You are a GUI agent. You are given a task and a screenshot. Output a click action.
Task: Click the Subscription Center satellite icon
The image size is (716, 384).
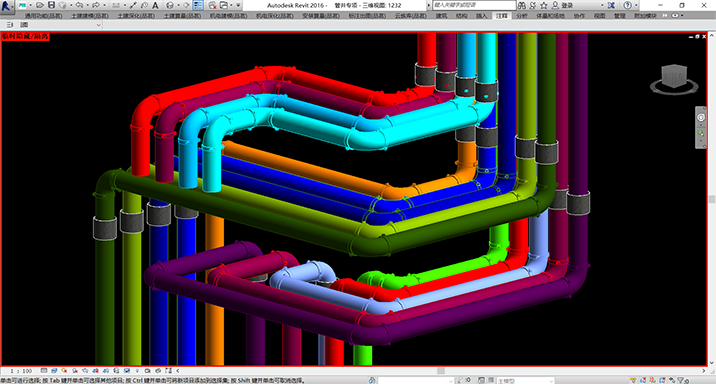coord(533,5)
